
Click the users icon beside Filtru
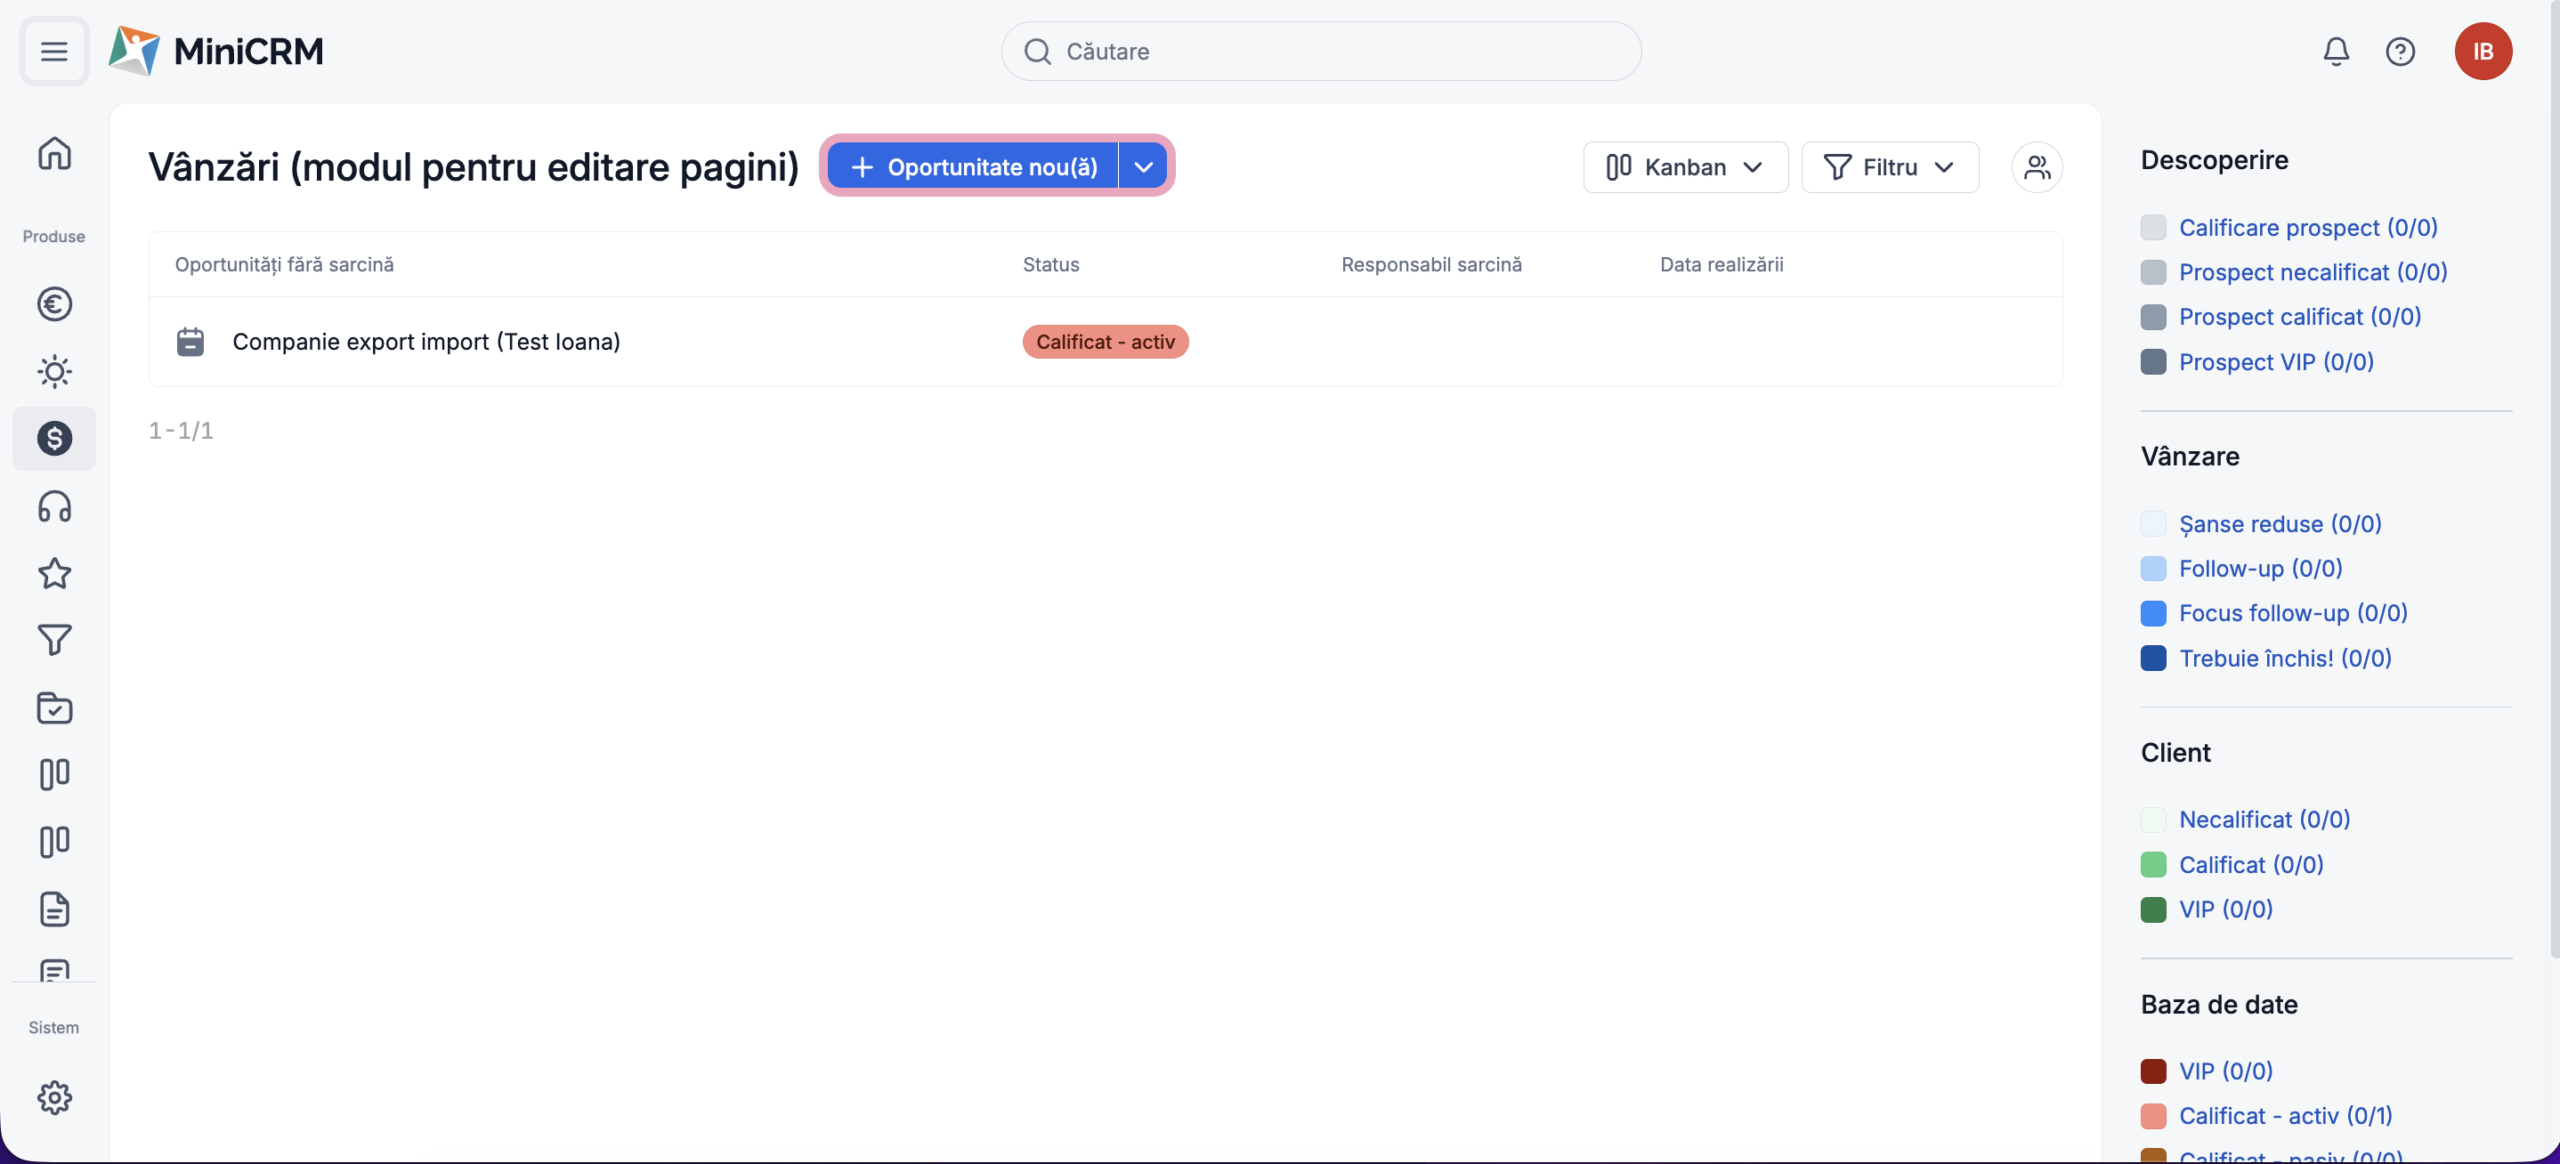(2036, 167)
